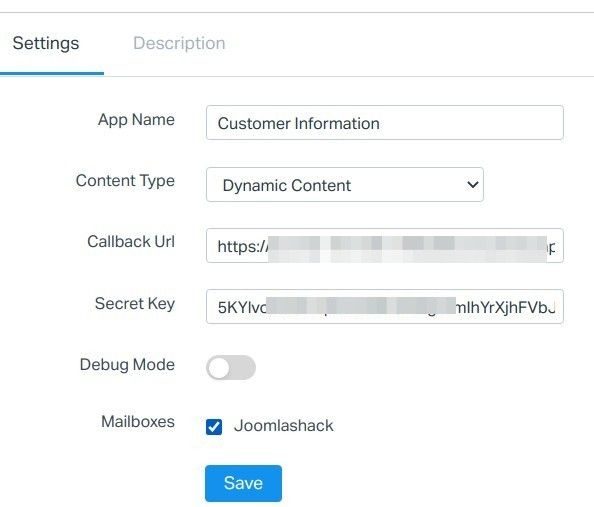Click the Mailboxes label text
This screenshot has height=507, width=594.
click(138, 421)
